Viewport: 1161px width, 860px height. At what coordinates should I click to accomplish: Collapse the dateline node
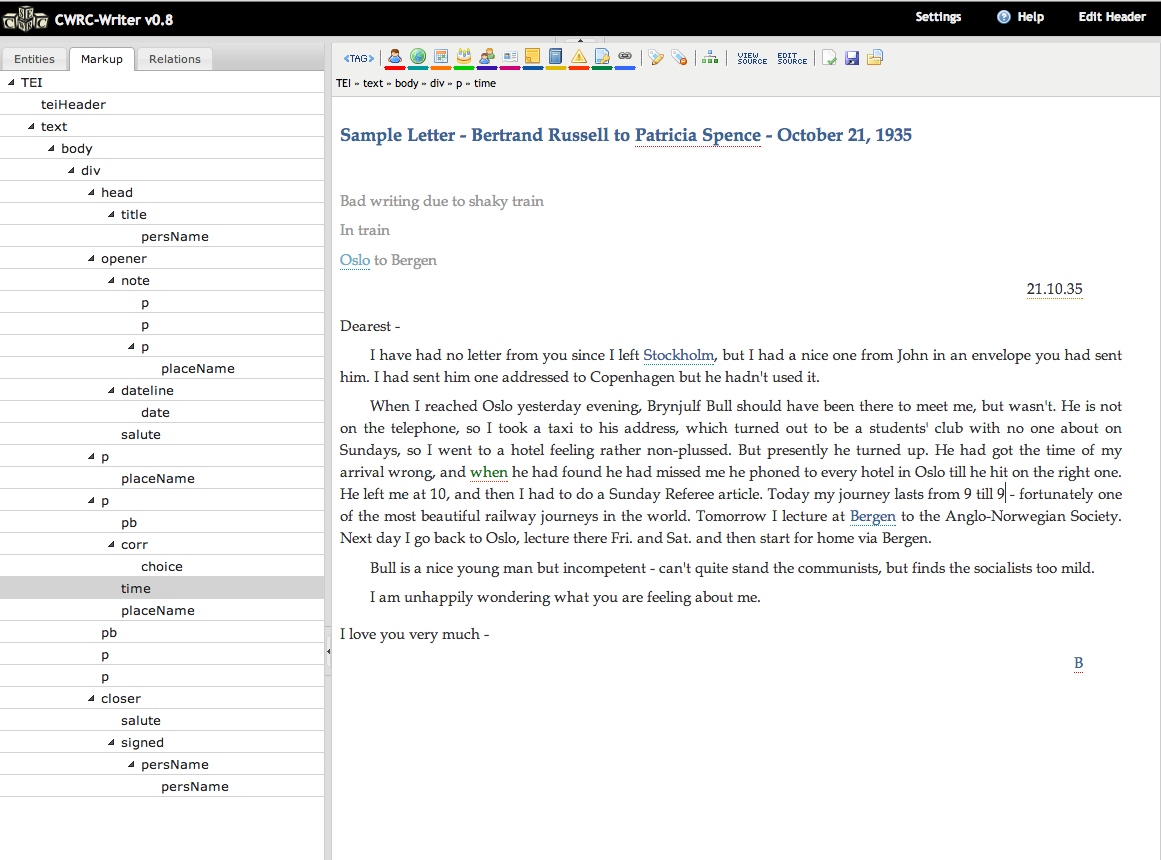(111, 390)
